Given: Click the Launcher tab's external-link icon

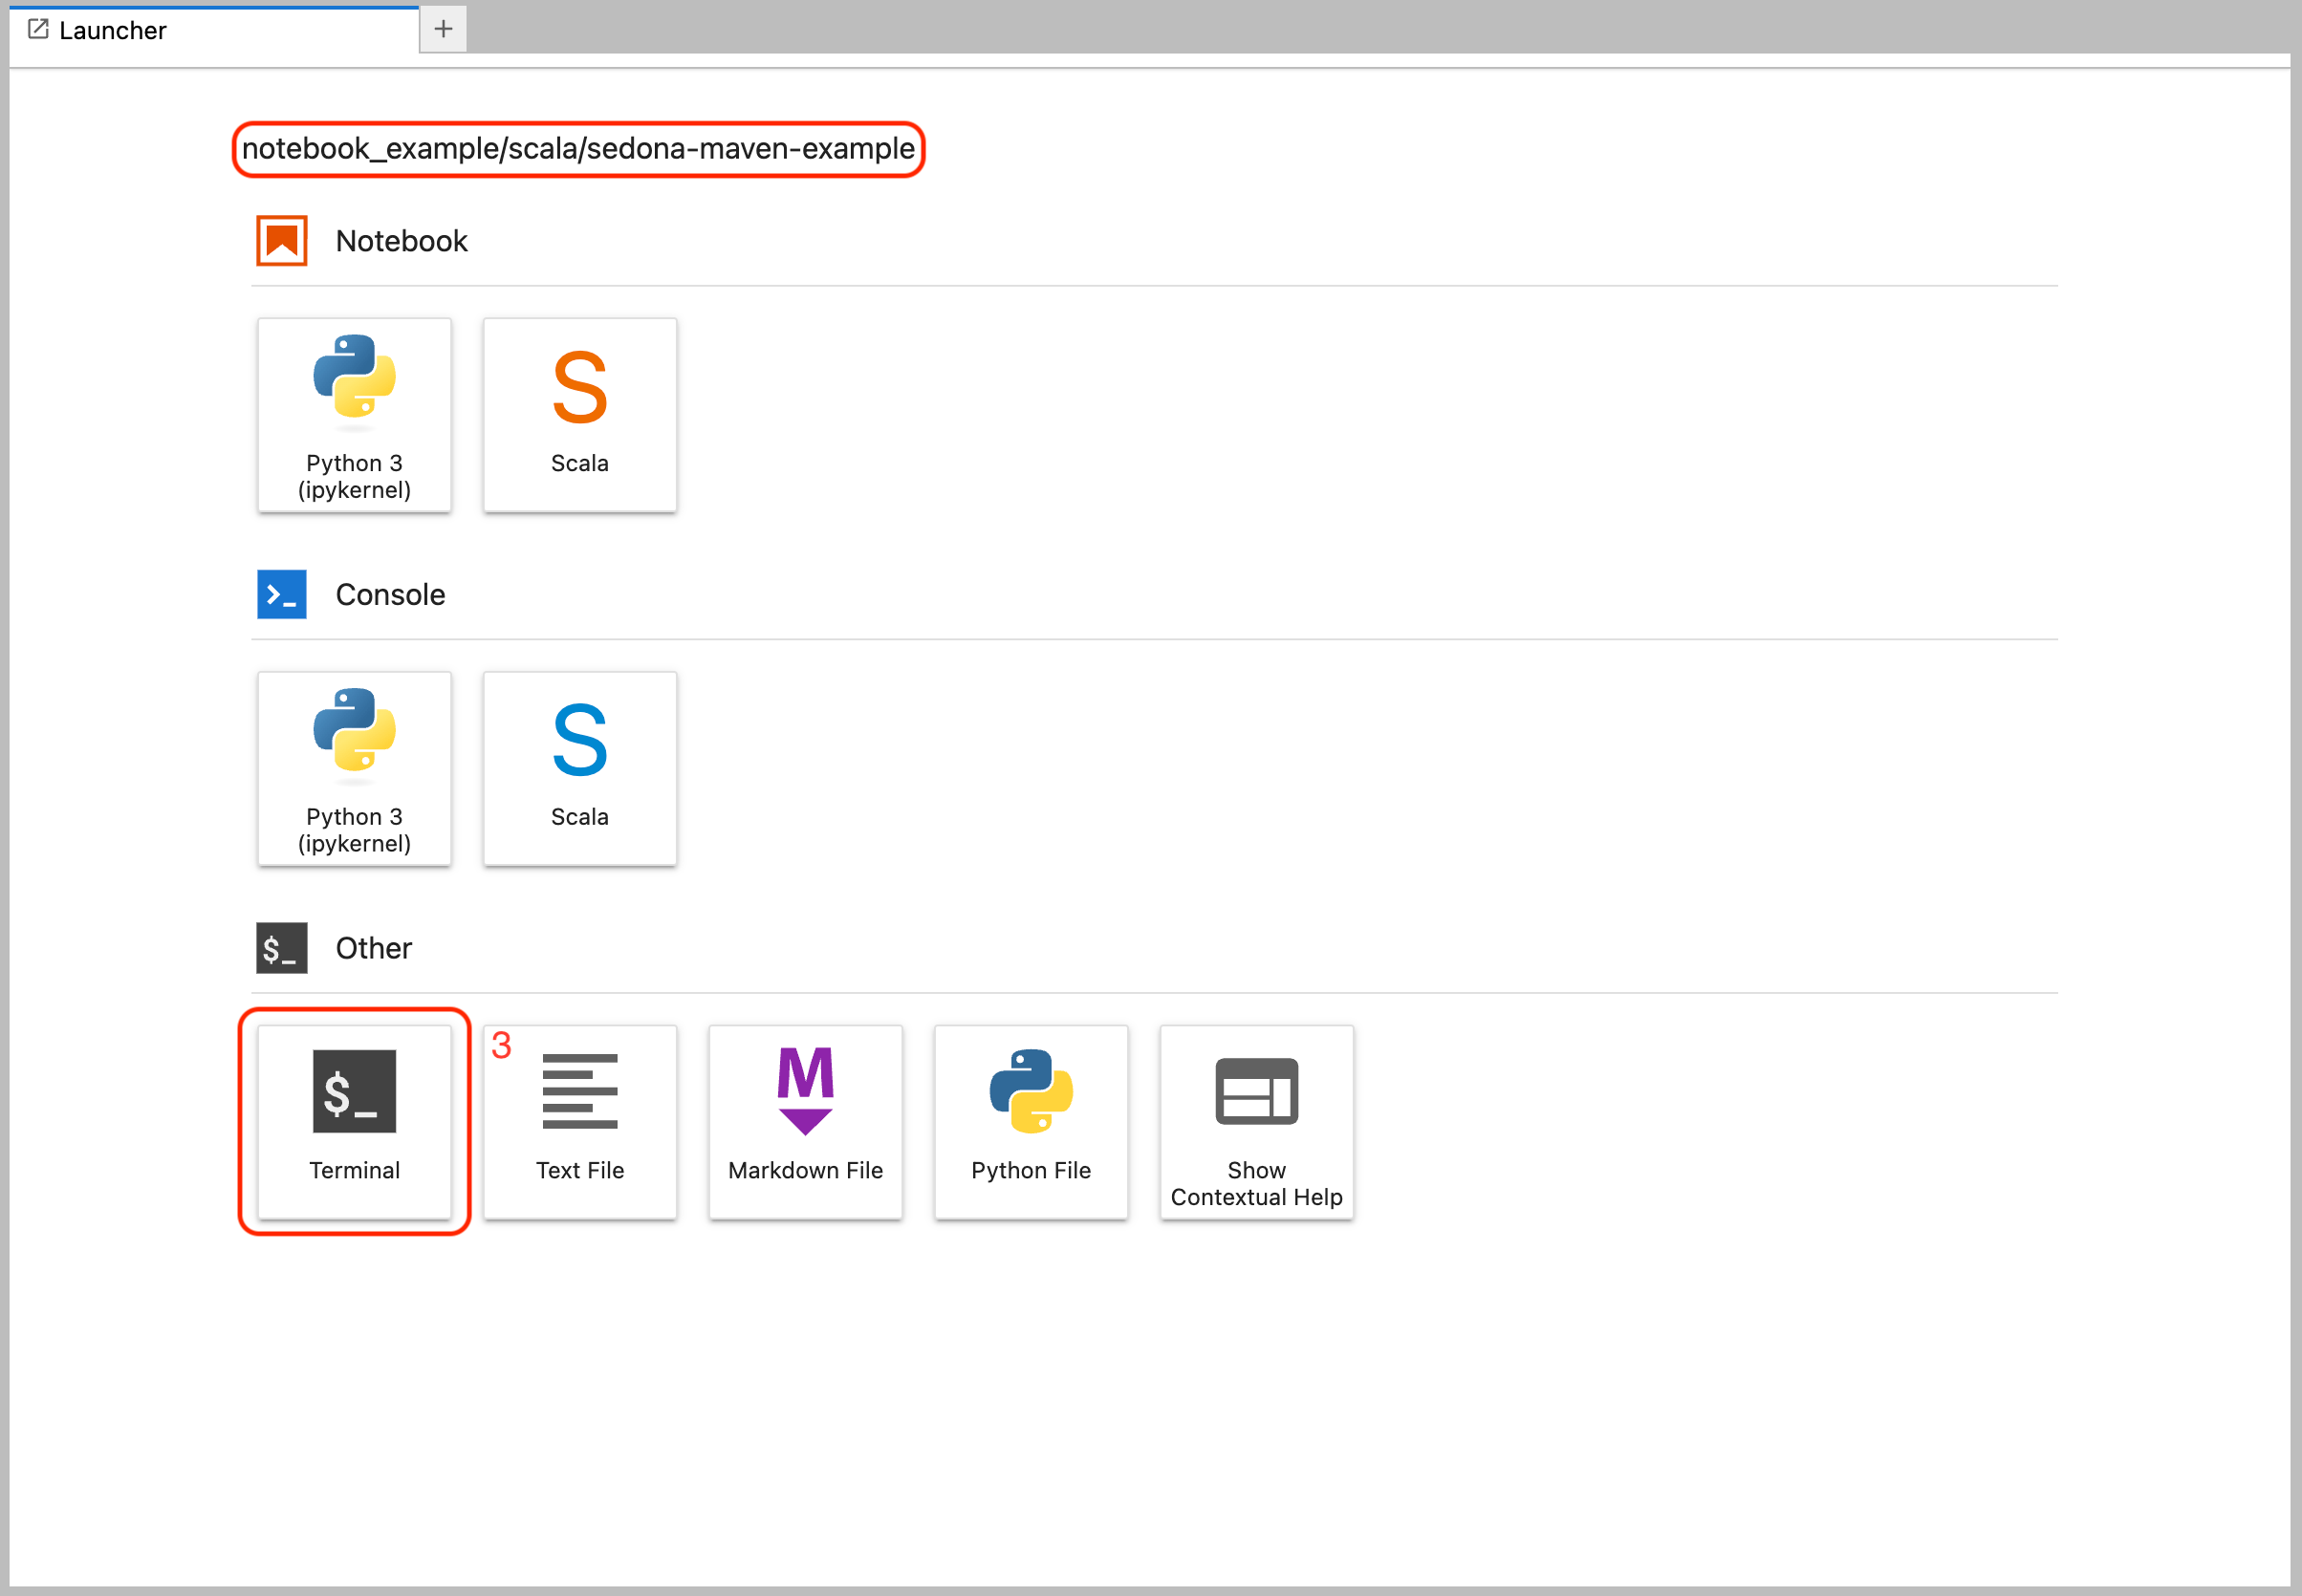Looking at the screenshot, I should pyautogui.click(x=38, y=29).
